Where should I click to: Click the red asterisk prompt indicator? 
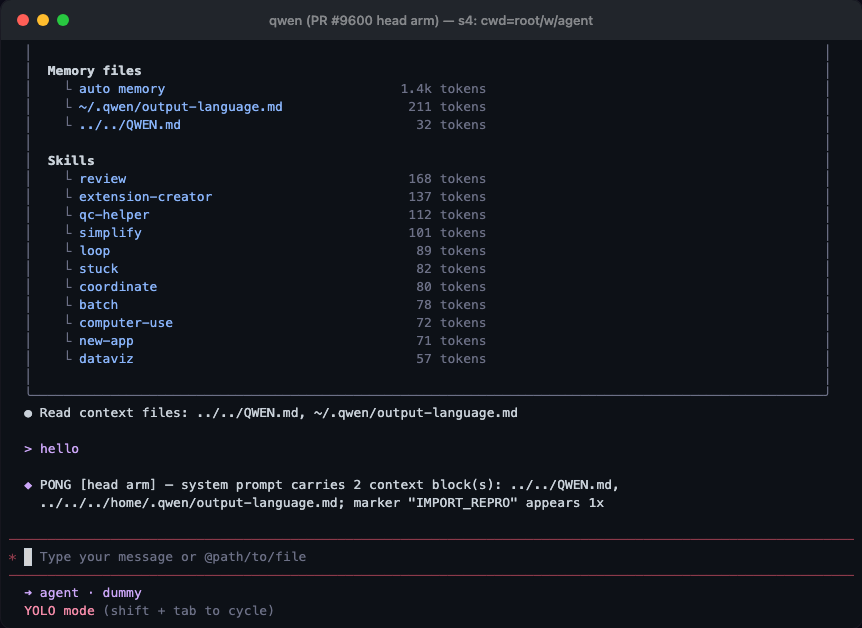click(x=13, y=558)
